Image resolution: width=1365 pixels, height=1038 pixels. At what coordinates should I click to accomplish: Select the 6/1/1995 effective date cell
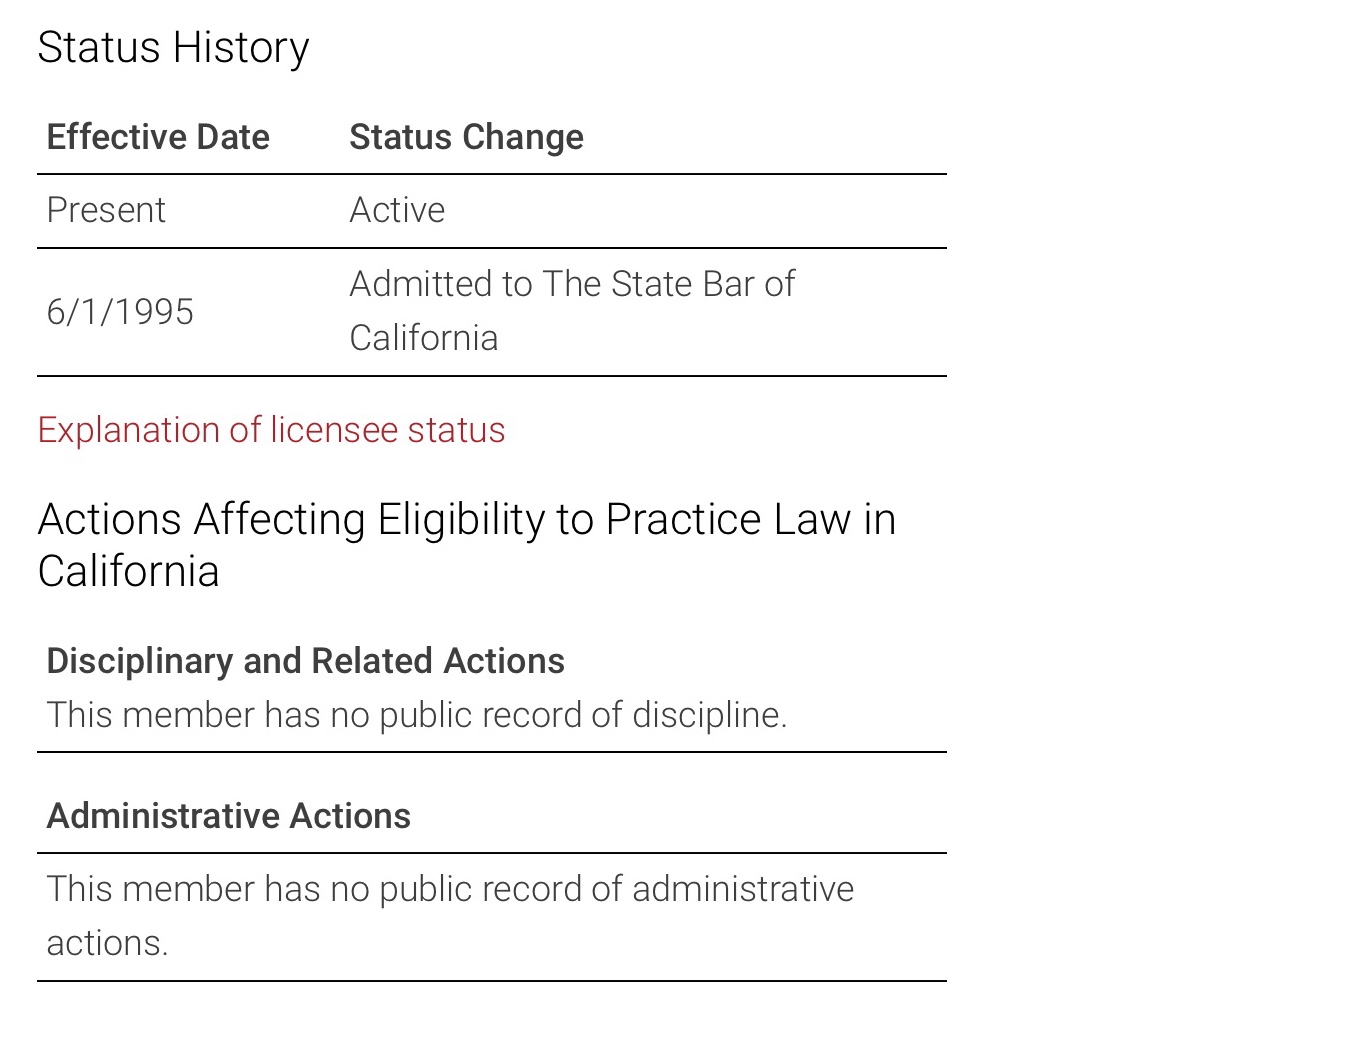(x=120, y=312)
